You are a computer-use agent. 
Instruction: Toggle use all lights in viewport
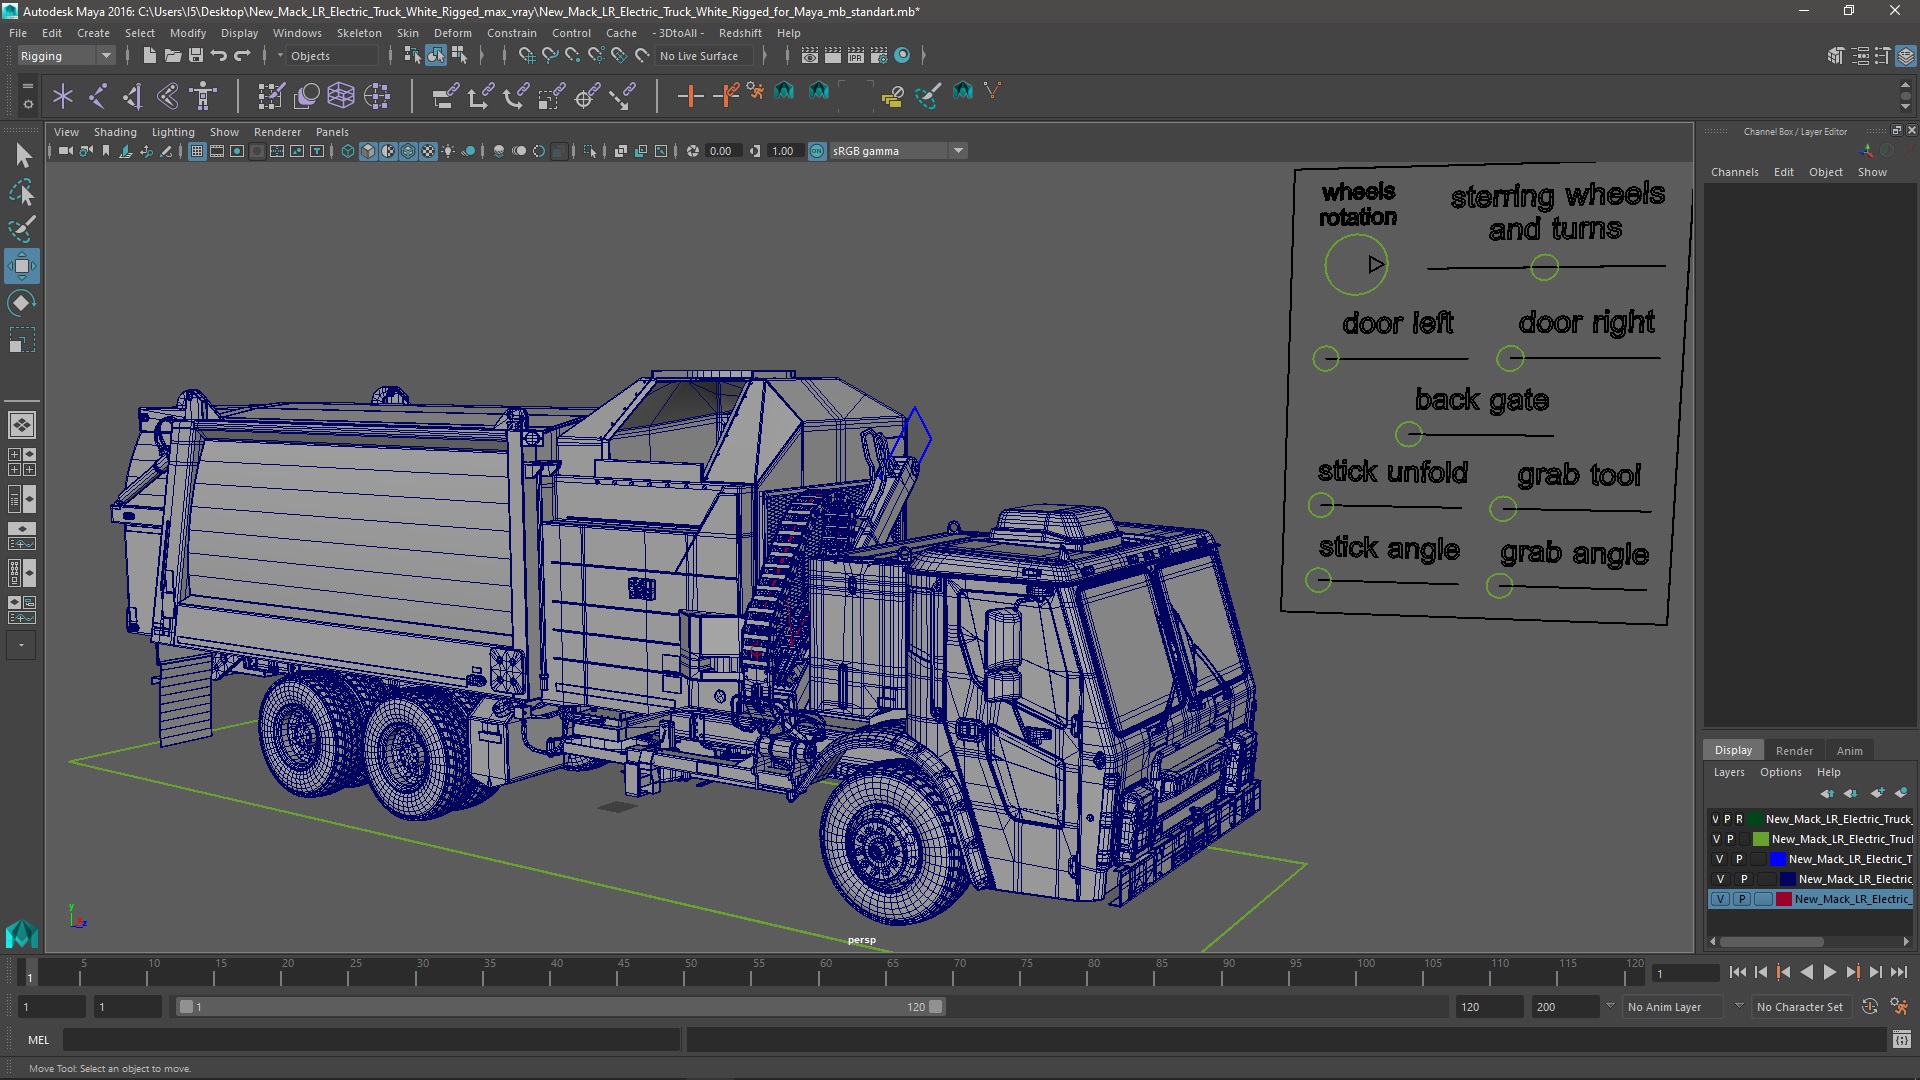coord(448,151)
